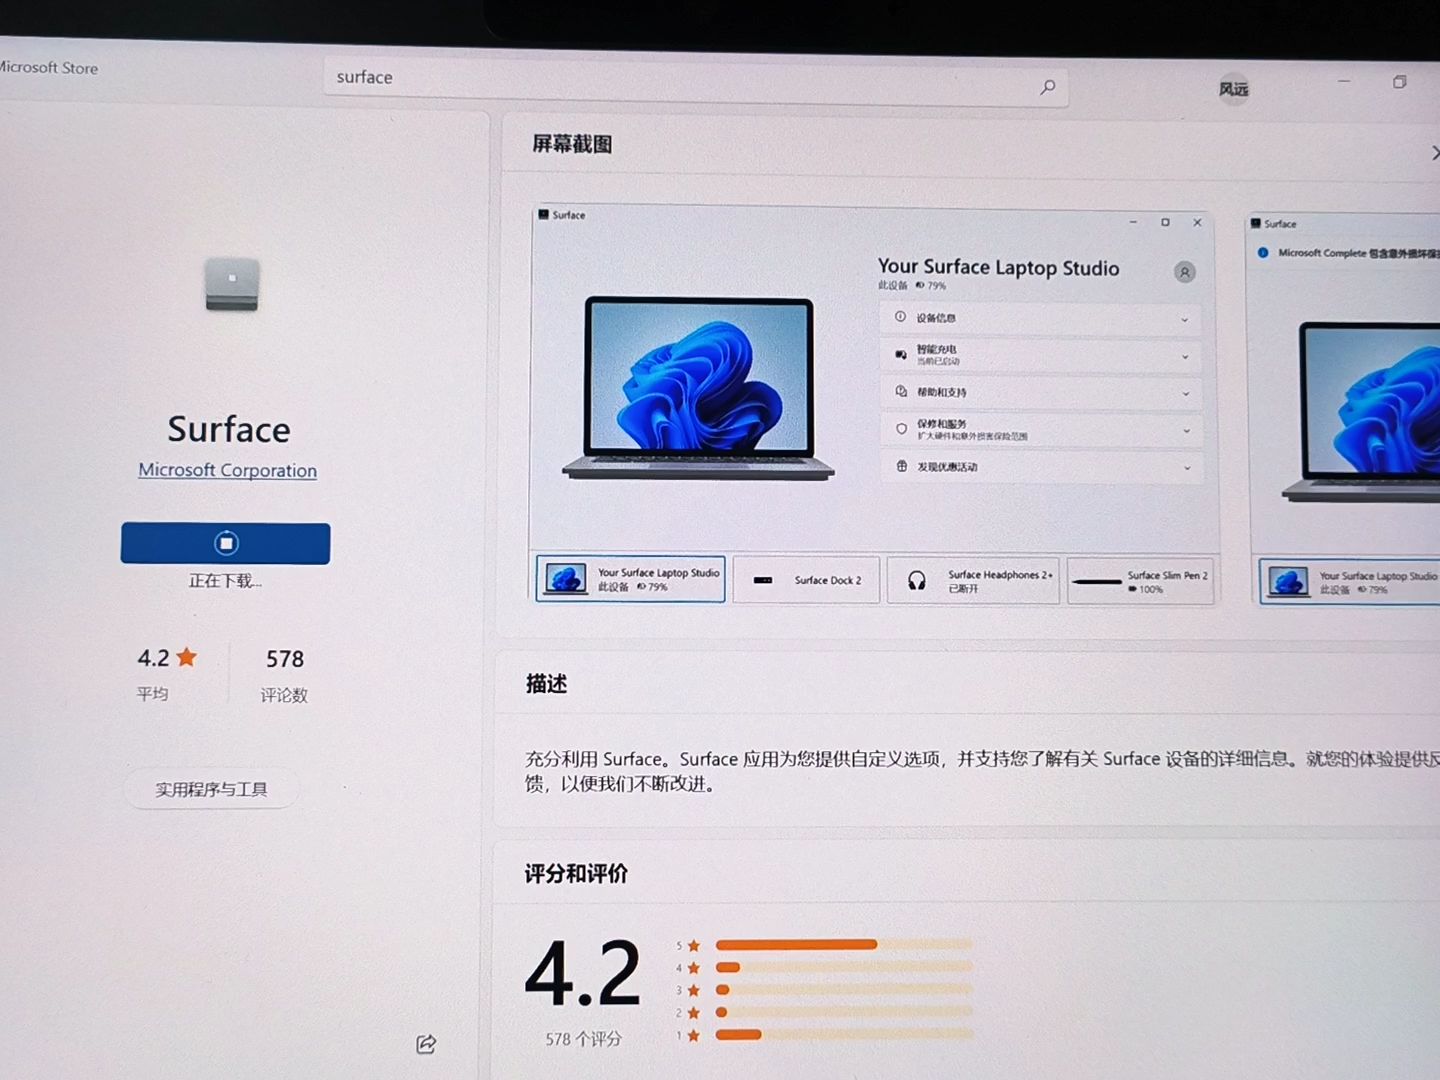1440x1080 pixels.
Task: Click the Surface app icon image
Action: (232, 284)
